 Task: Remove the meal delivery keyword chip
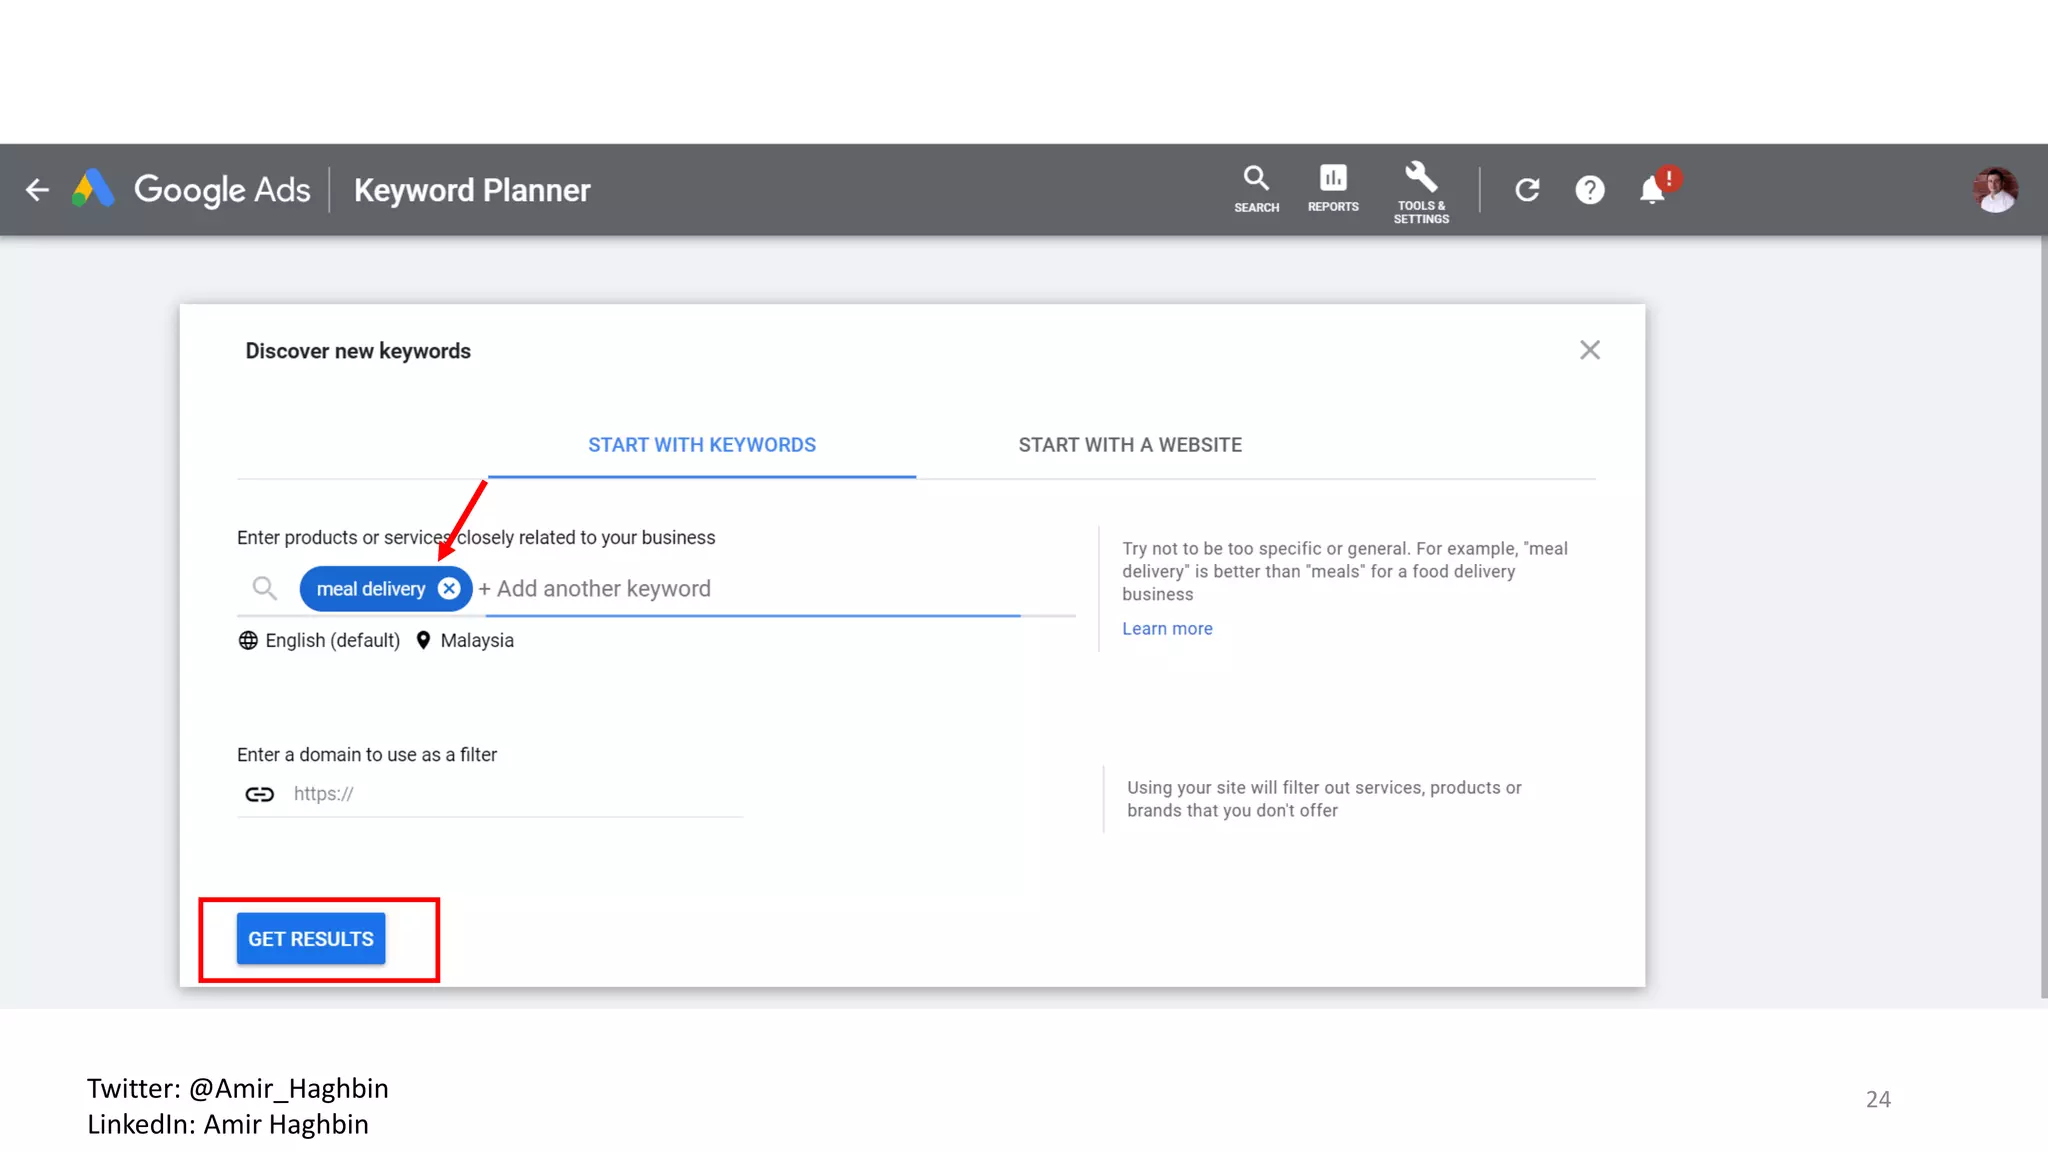tap(450, 589)
